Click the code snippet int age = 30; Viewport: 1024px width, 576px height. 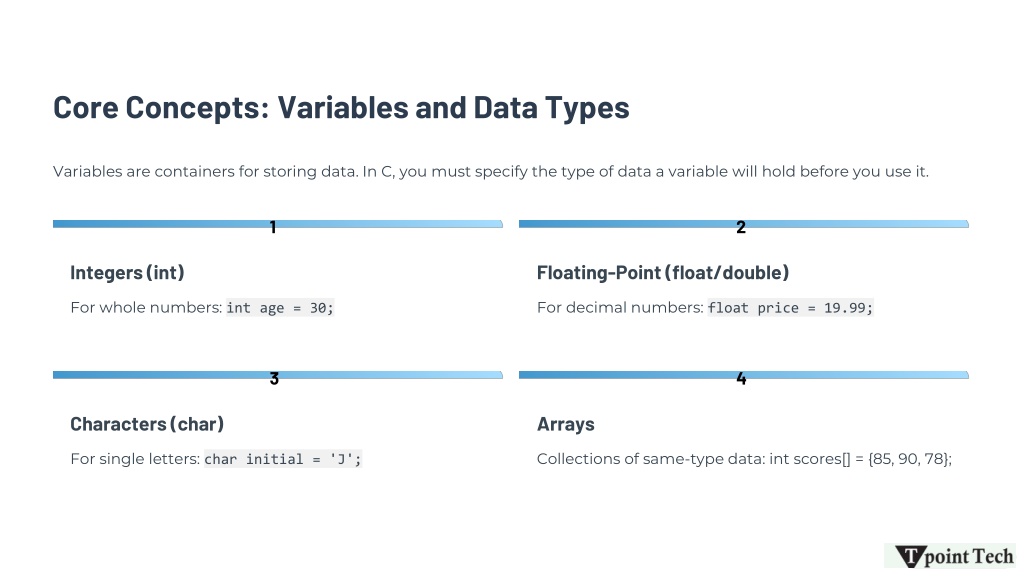(x=280, y=308)
